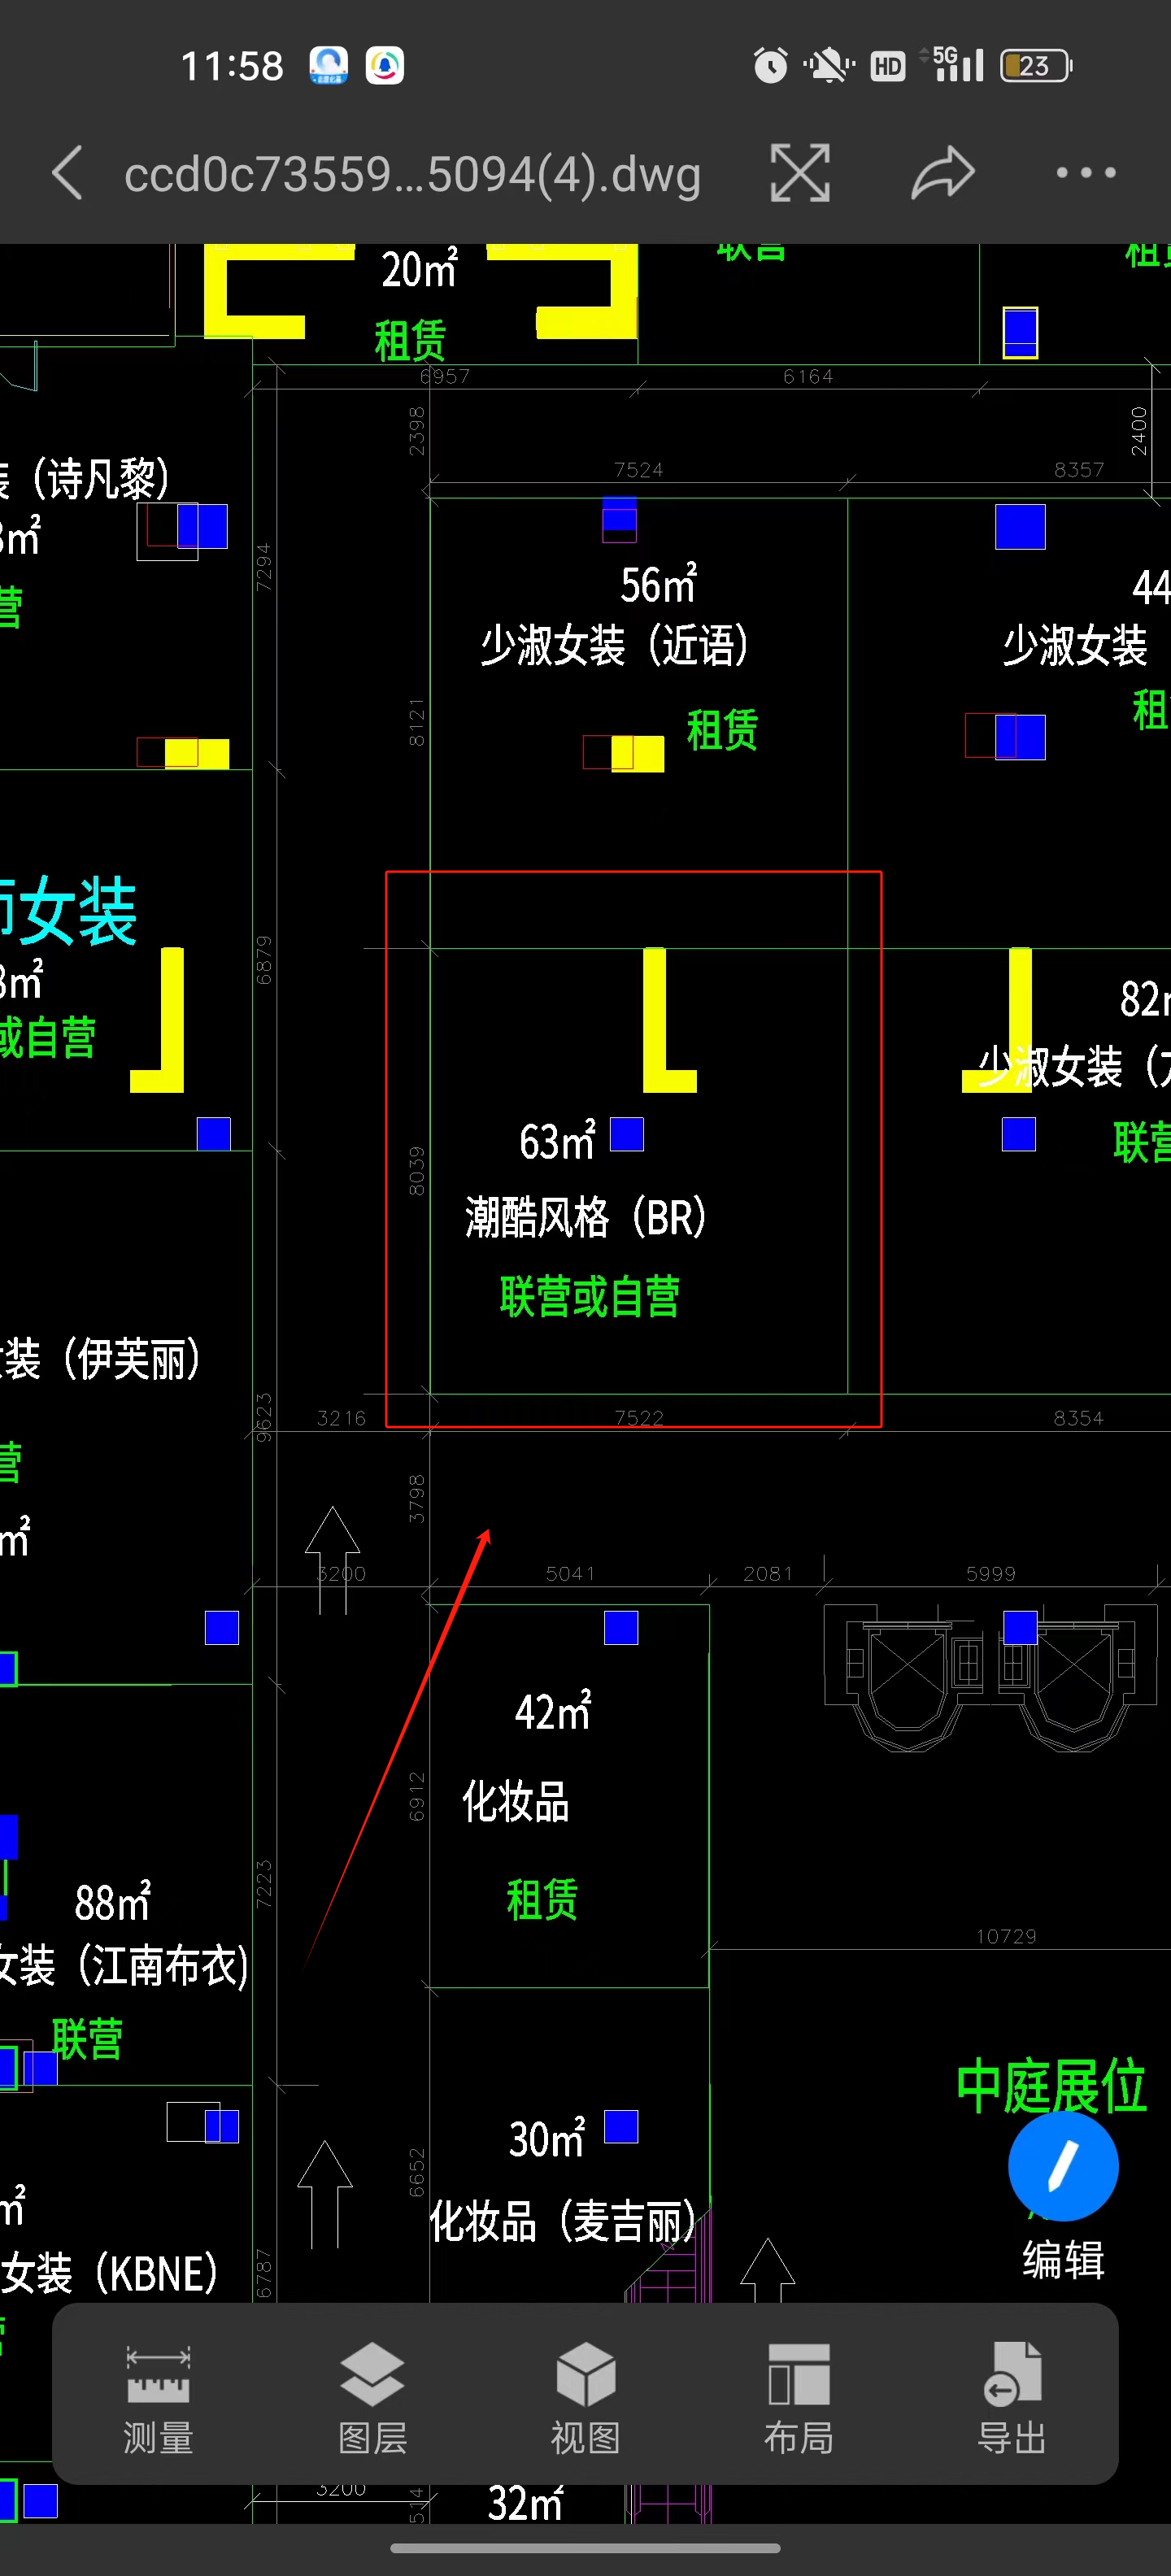The height and width of the screenshot is (2576, 1171).
Task: Tap the share arrow icon
Action: point(942,173)
